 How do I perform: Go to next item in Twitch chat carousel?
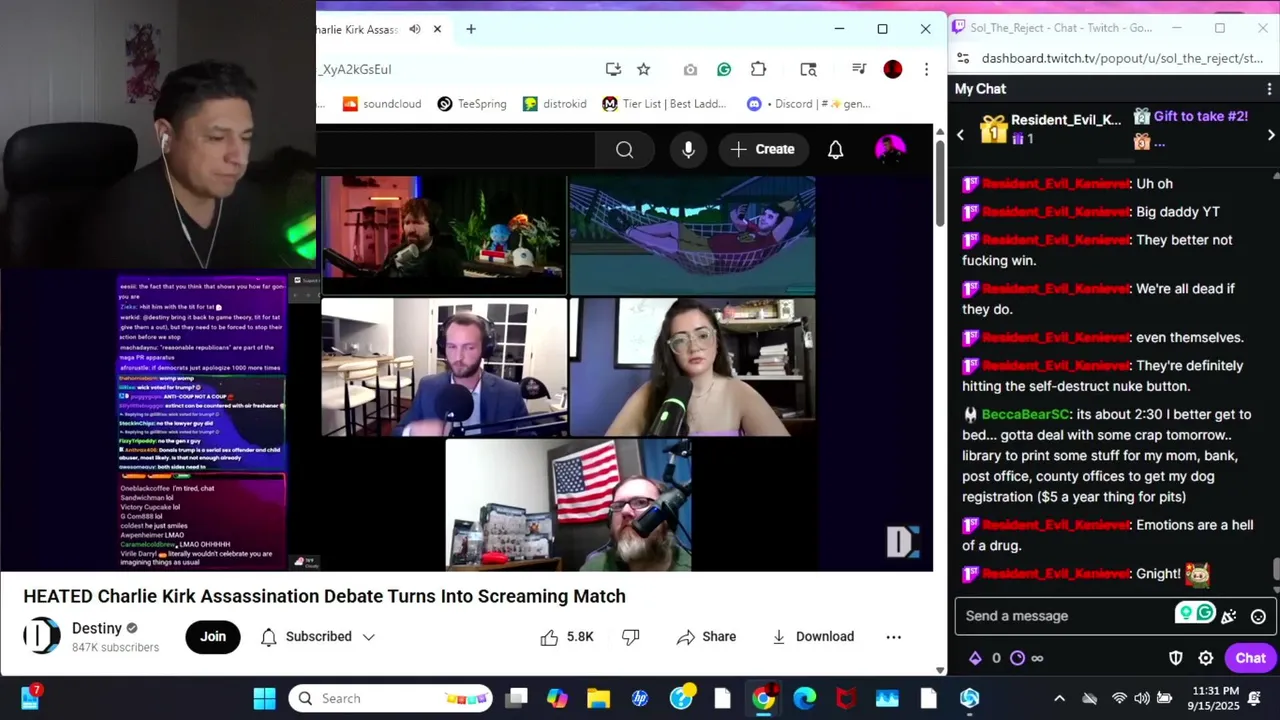click(x=1271, y=134)
